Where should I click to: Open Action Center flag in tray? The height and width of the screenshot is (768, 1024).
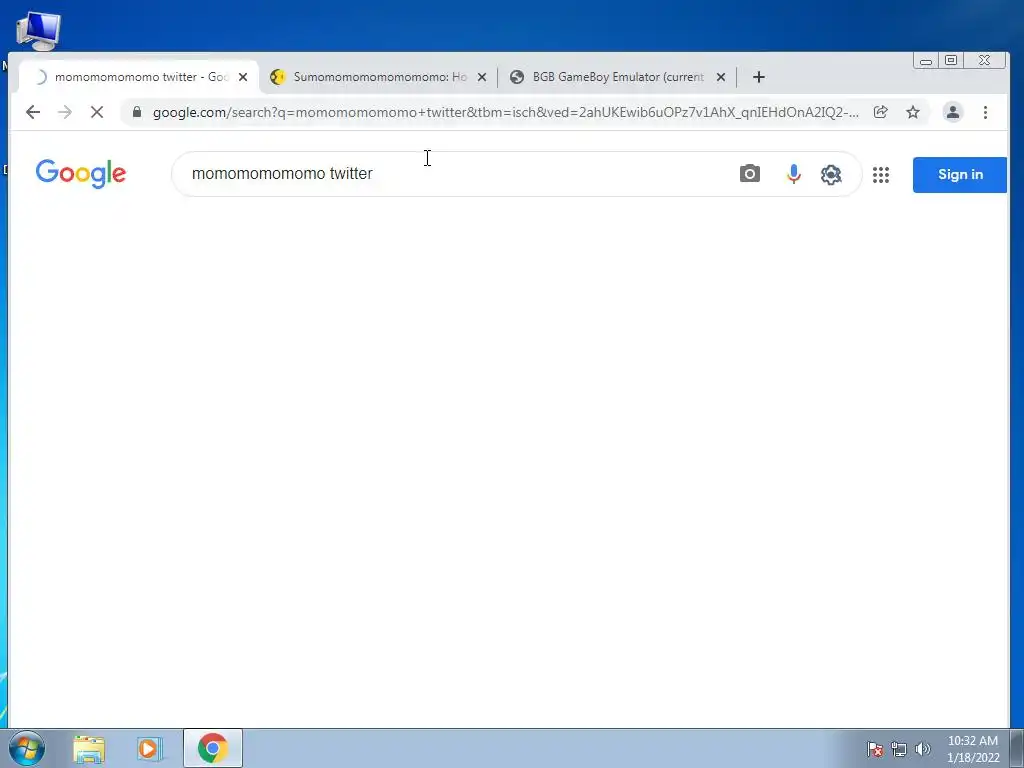[x=874, y=749]
